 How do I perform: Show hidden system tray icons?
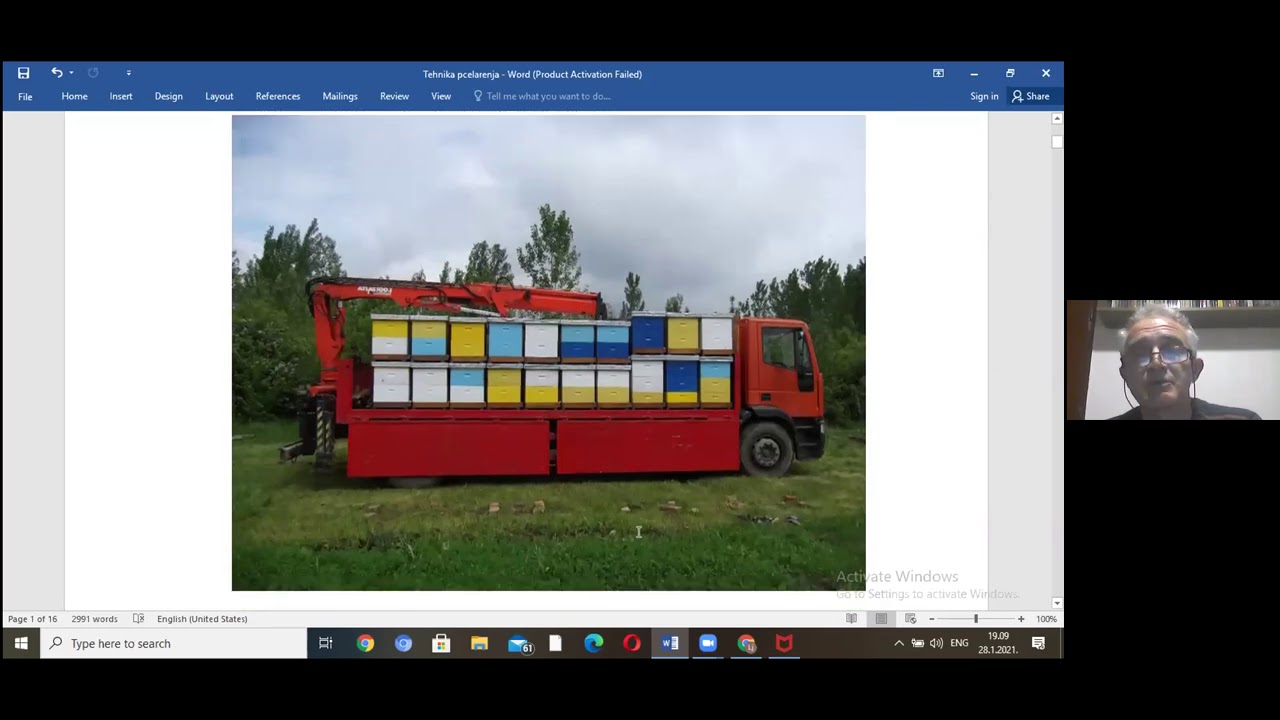pos(899,643)
